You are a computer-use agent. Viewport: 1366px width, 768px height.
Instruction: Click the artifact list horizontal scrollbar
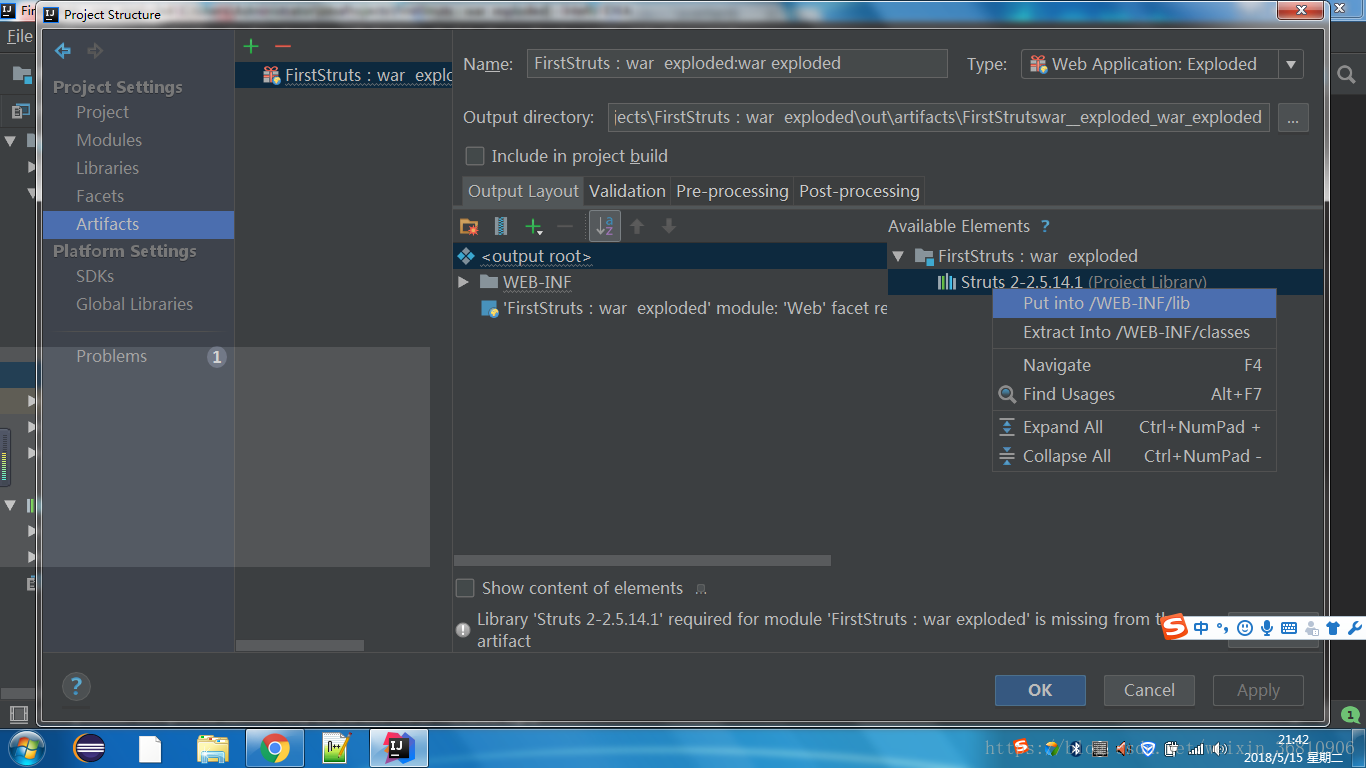300,646
